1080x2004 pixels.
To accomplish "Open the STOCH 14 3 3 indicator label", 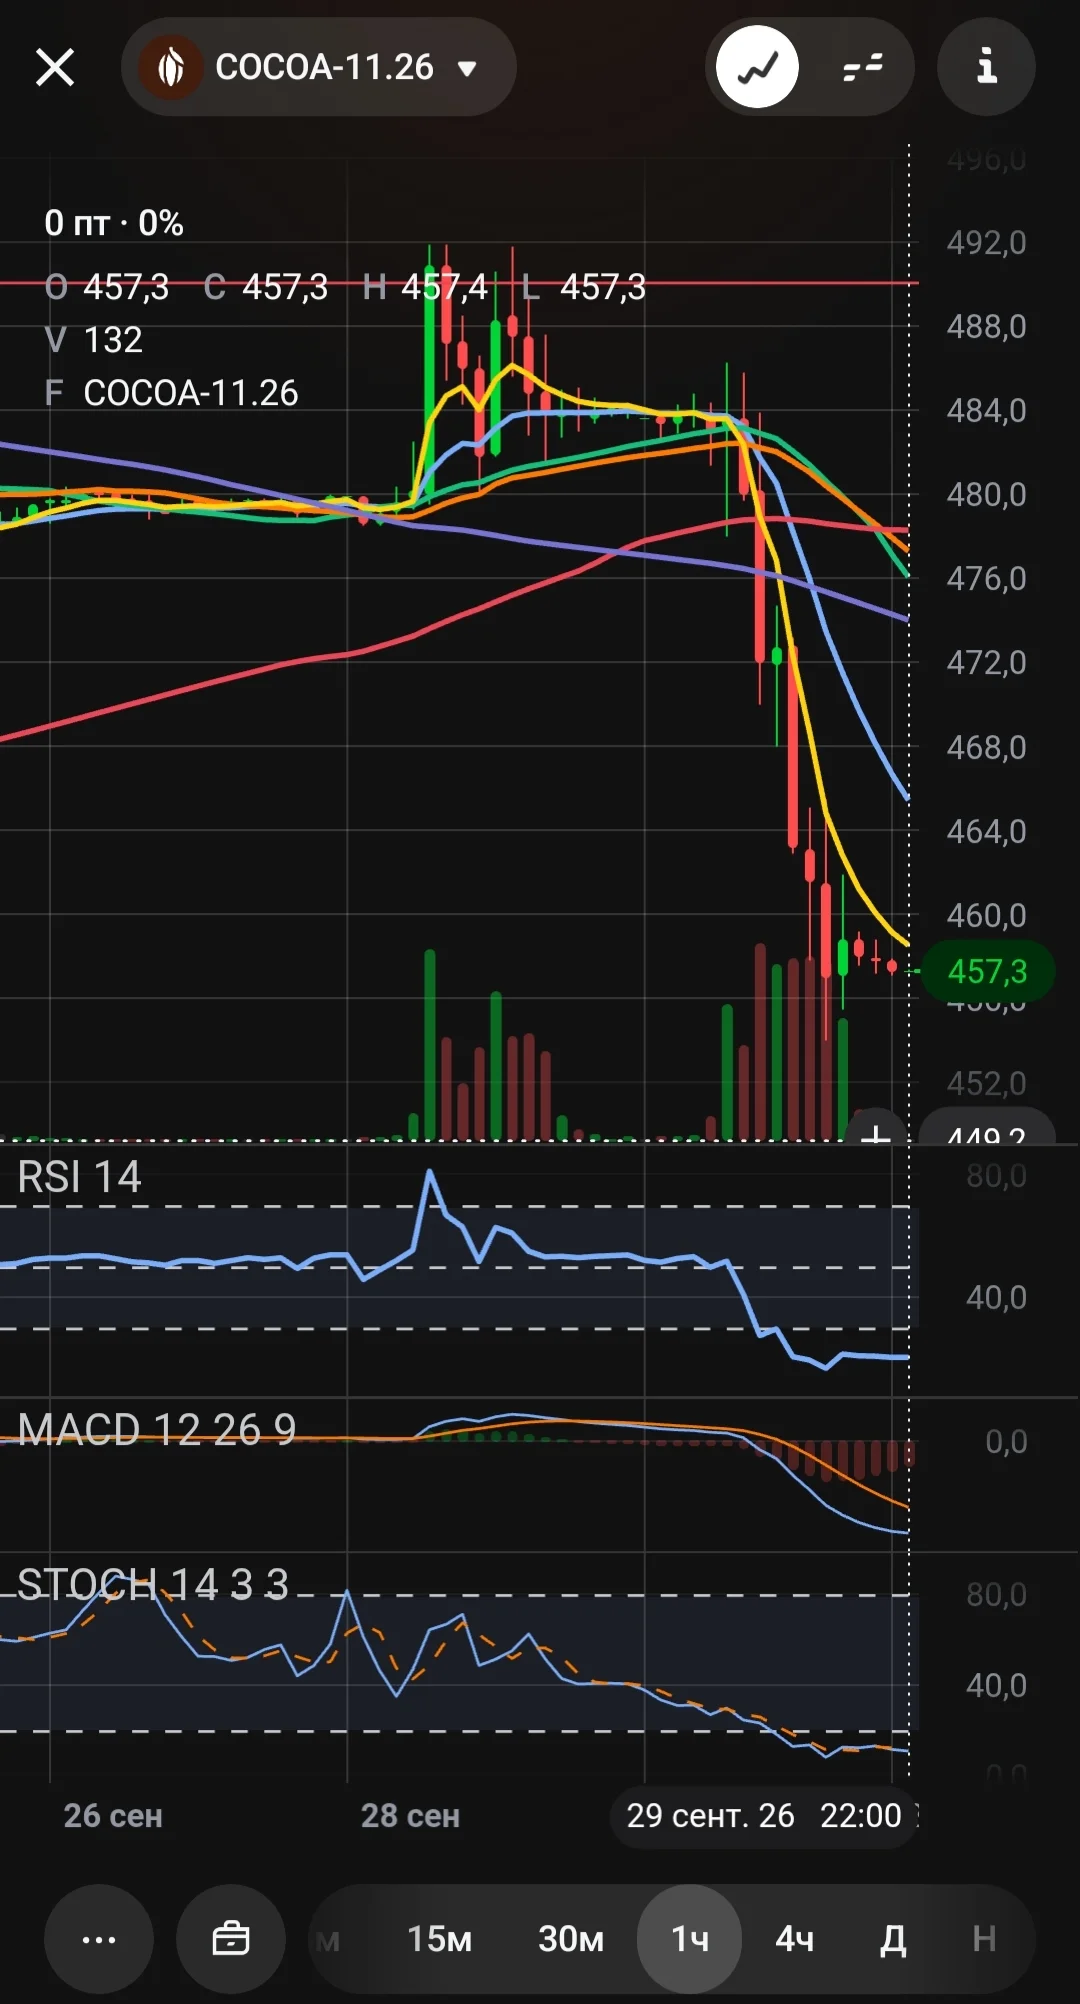I will pos(153,1585).
